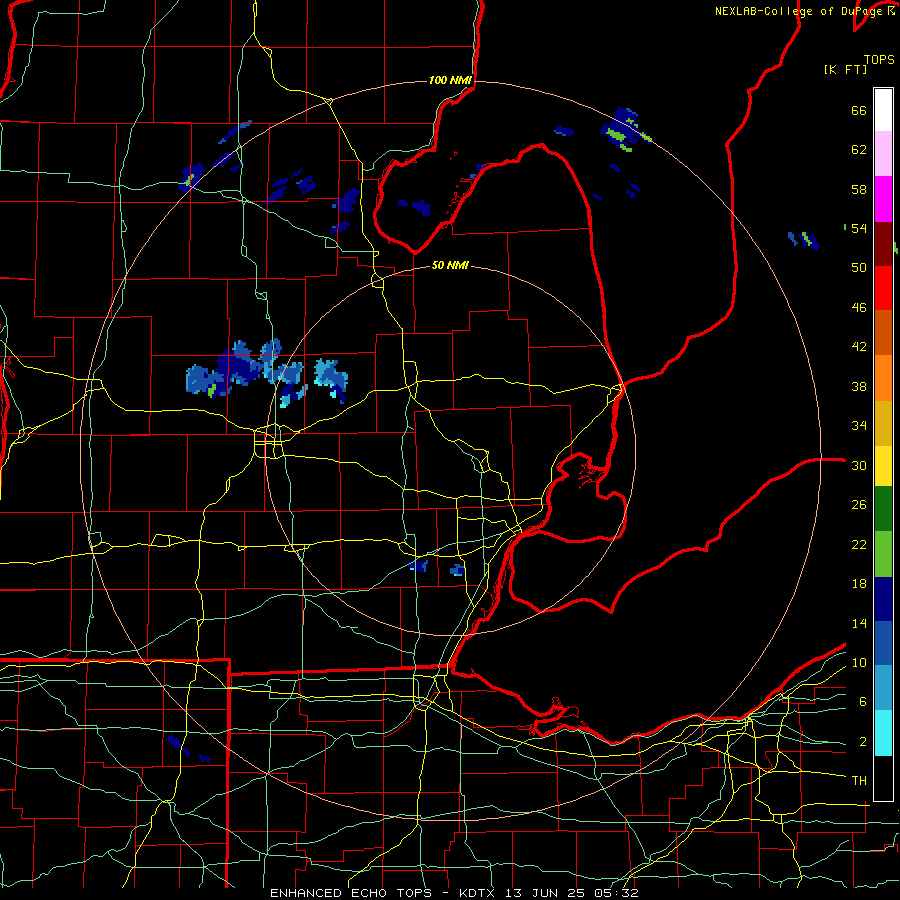The image size is (900, 900).
Task: Click the TH legend label
Action: point(859,781)
